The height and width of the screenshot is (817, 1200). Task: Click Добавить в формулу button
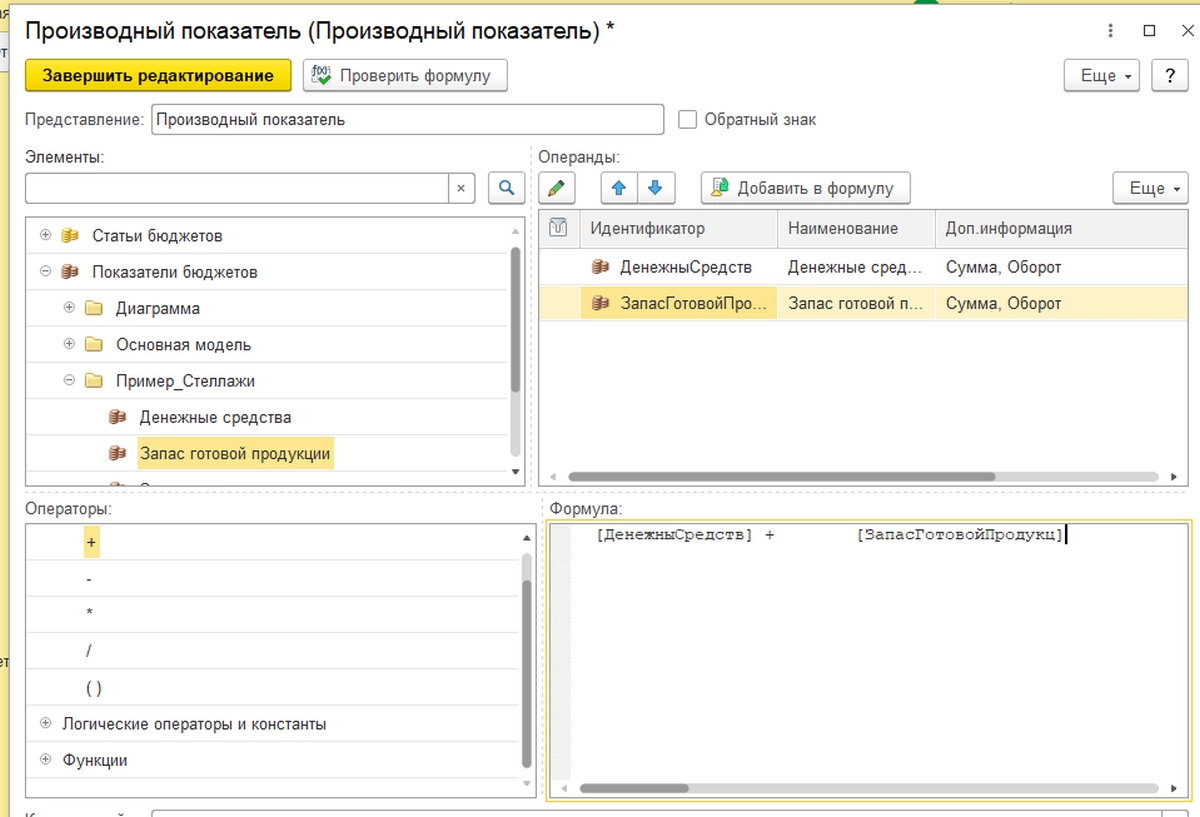coord(805,188)
